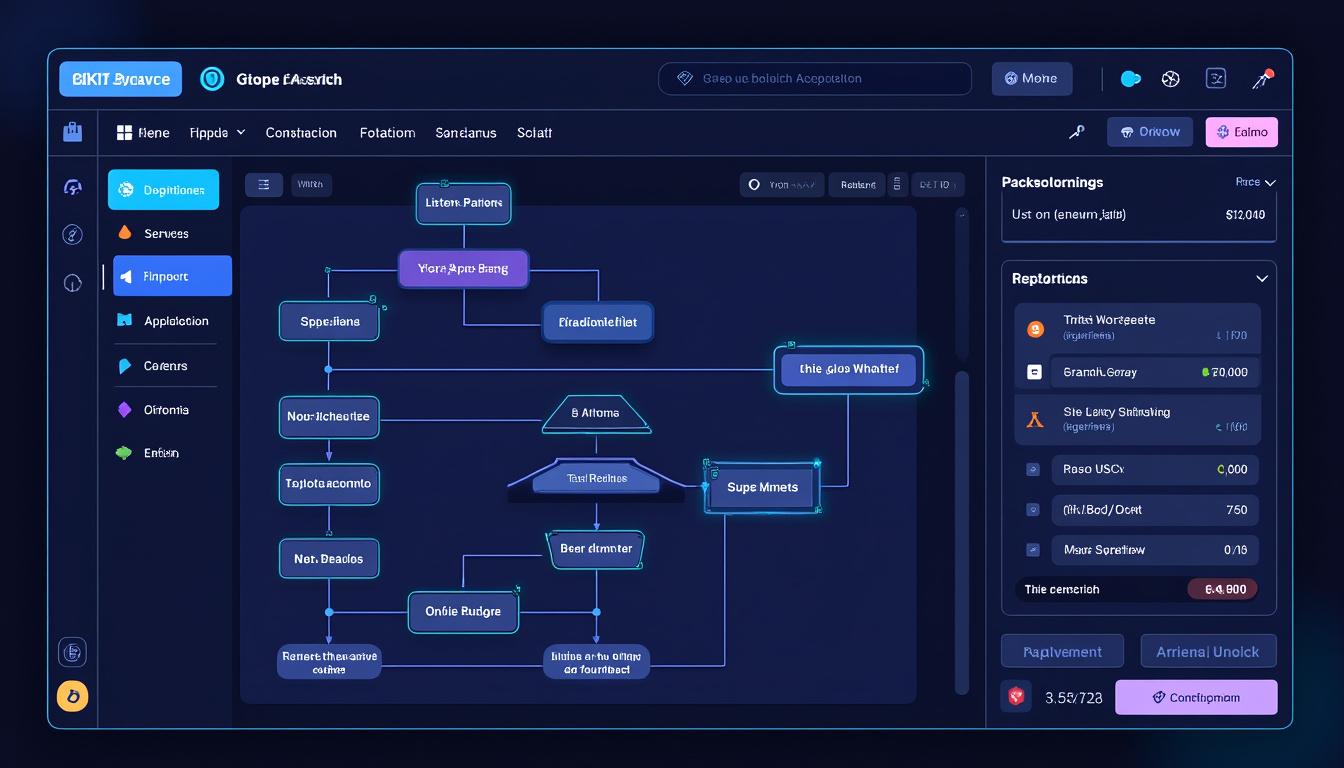Toggle the checkbox beside Raso USCx
The height and width of the screenshot is (768, 1344).
pyautogui.click(x=1033, y=469)
